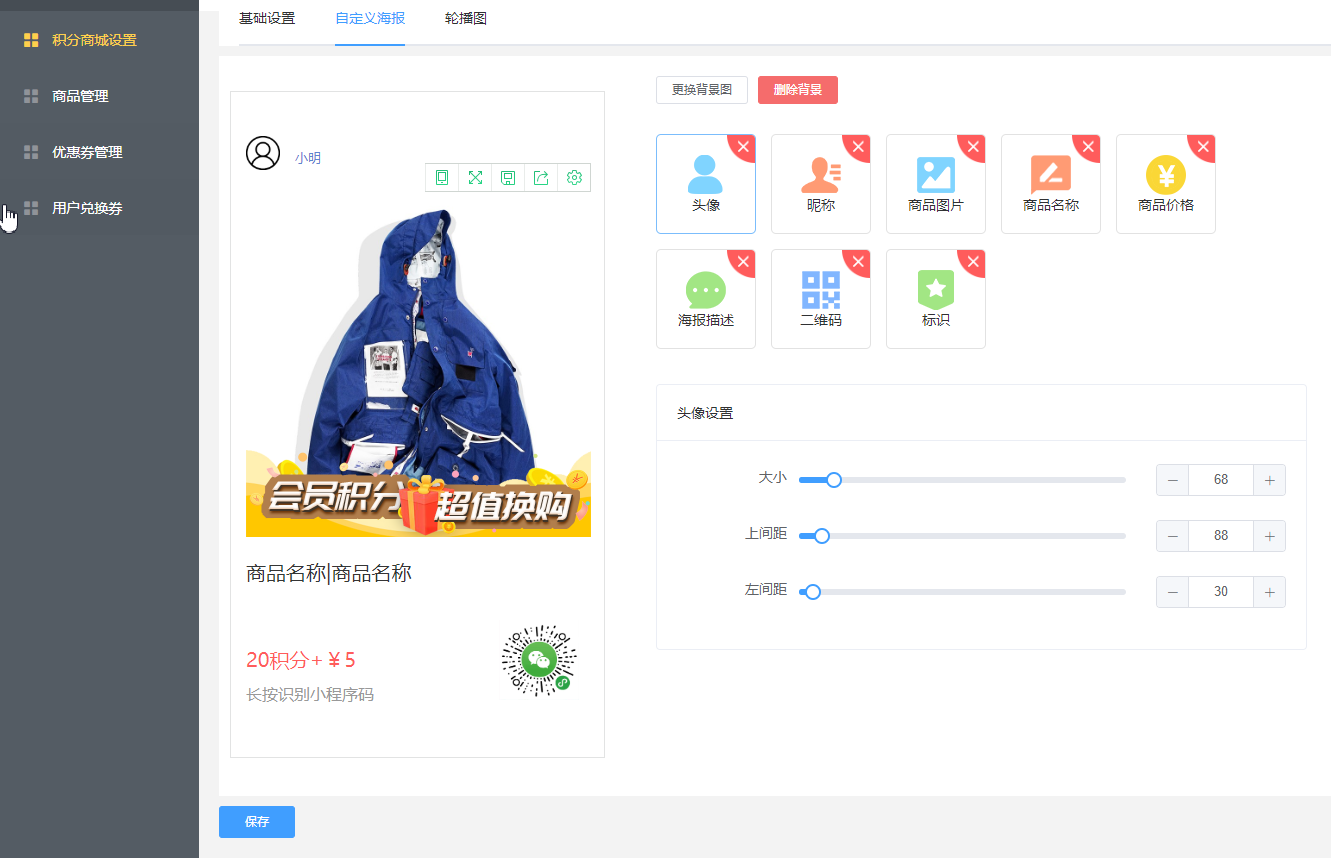Click the floppy disk save icon
This screenshot has height=858, width=1331.
click(508, 178)
